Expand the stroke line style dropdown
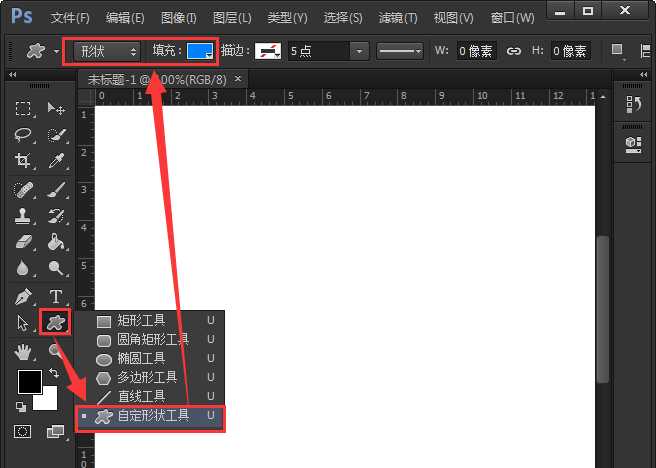 (405, 51)
